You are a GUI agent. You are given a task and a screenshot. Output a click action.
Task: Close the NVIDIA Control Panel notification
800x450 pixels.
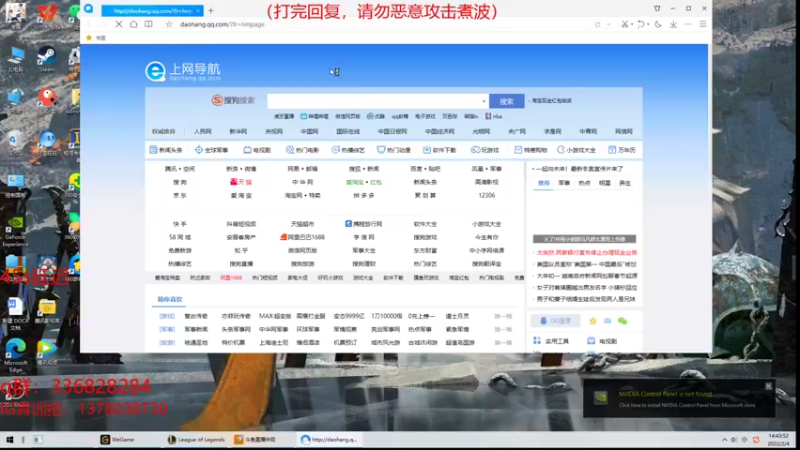pyautogui.click(x=768, y=386)
